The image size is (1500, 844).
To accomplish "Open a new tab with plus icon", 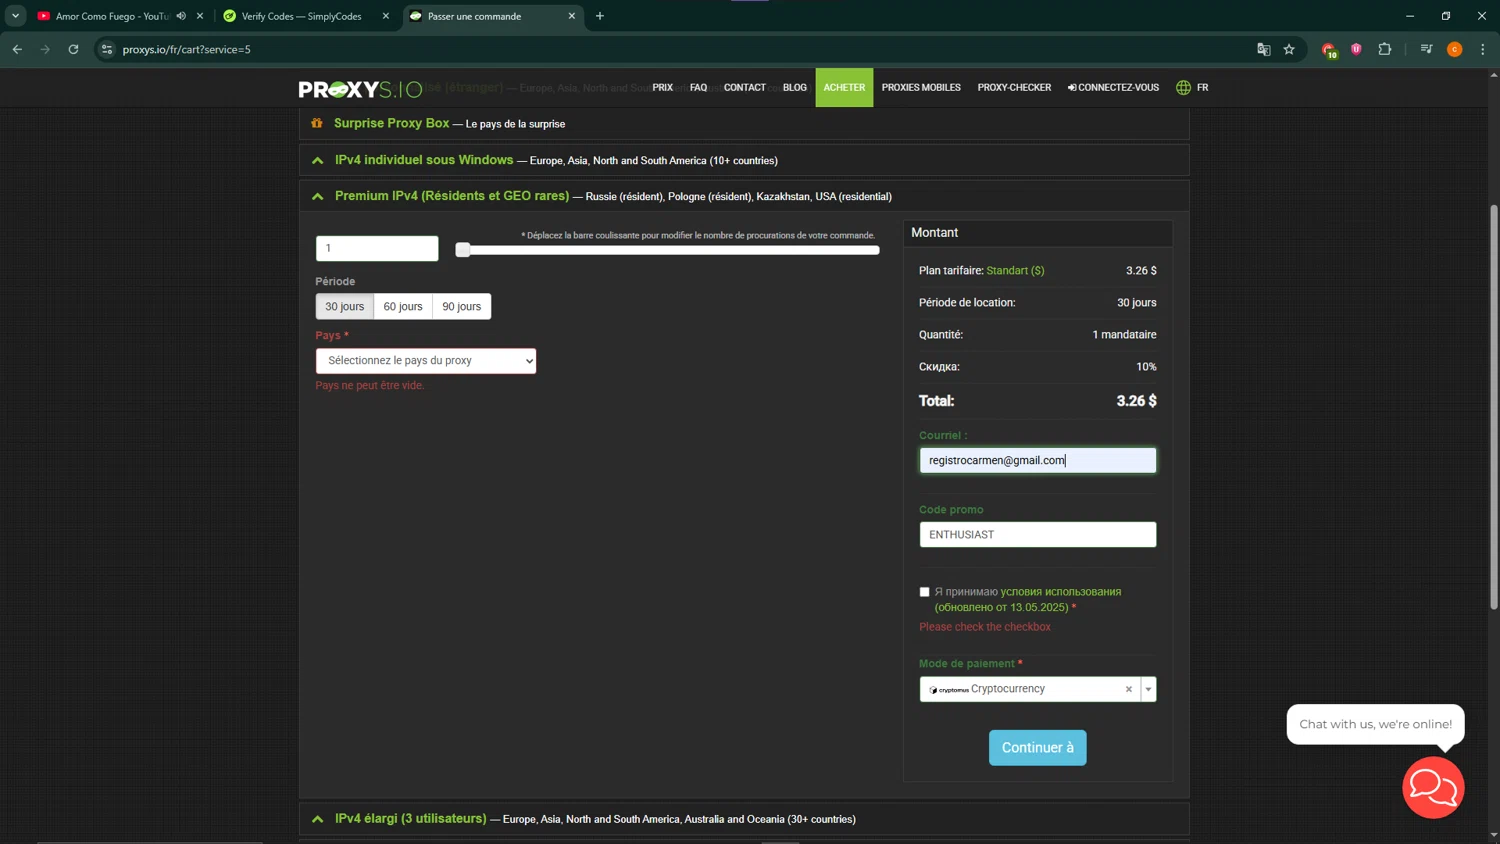I will pyautogui.click(x=600, y=16).
